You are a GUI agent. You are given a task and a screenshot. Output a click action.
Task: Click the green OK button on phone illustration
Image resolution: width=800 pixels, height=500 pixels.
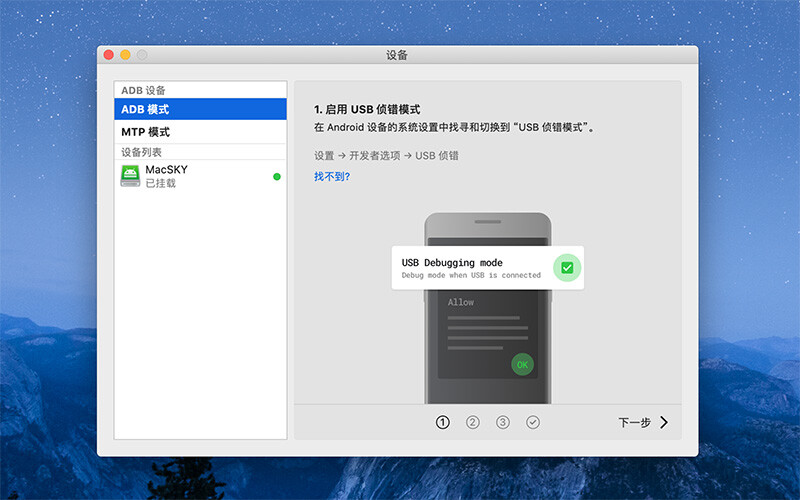pos(522,364)
